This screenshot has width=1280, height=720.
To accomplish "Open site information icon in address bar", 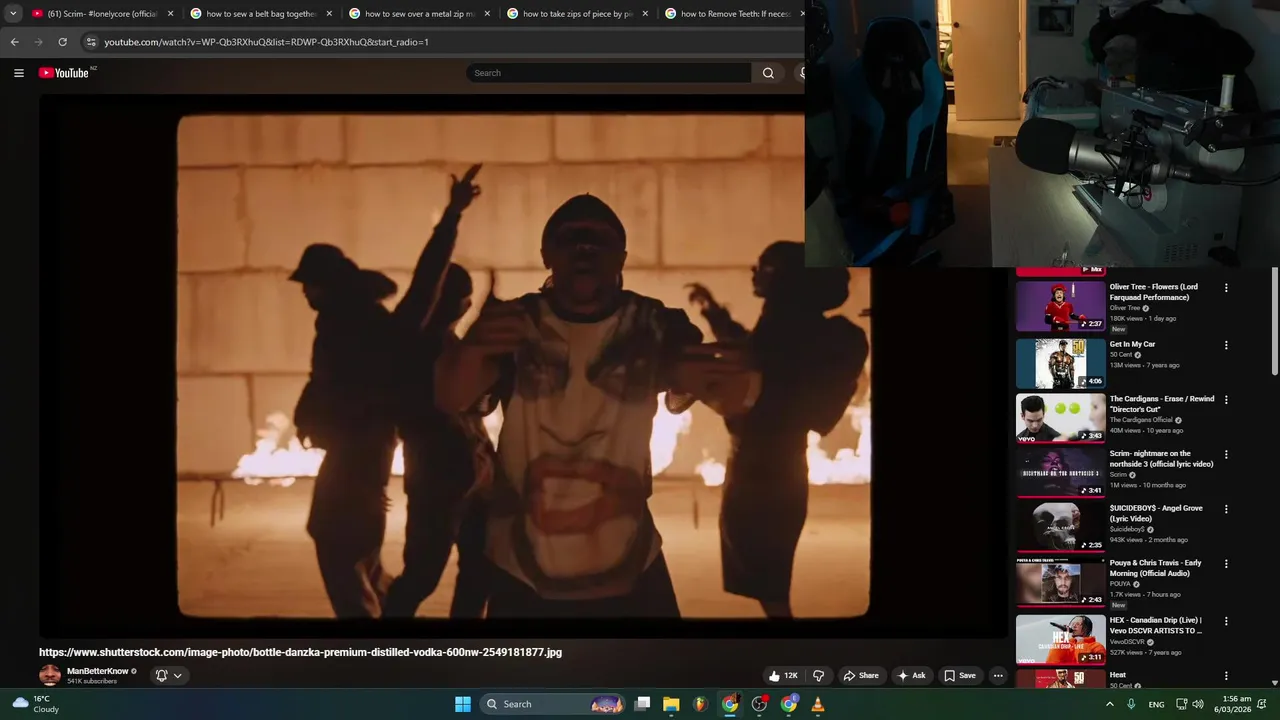I will point(91,42).
